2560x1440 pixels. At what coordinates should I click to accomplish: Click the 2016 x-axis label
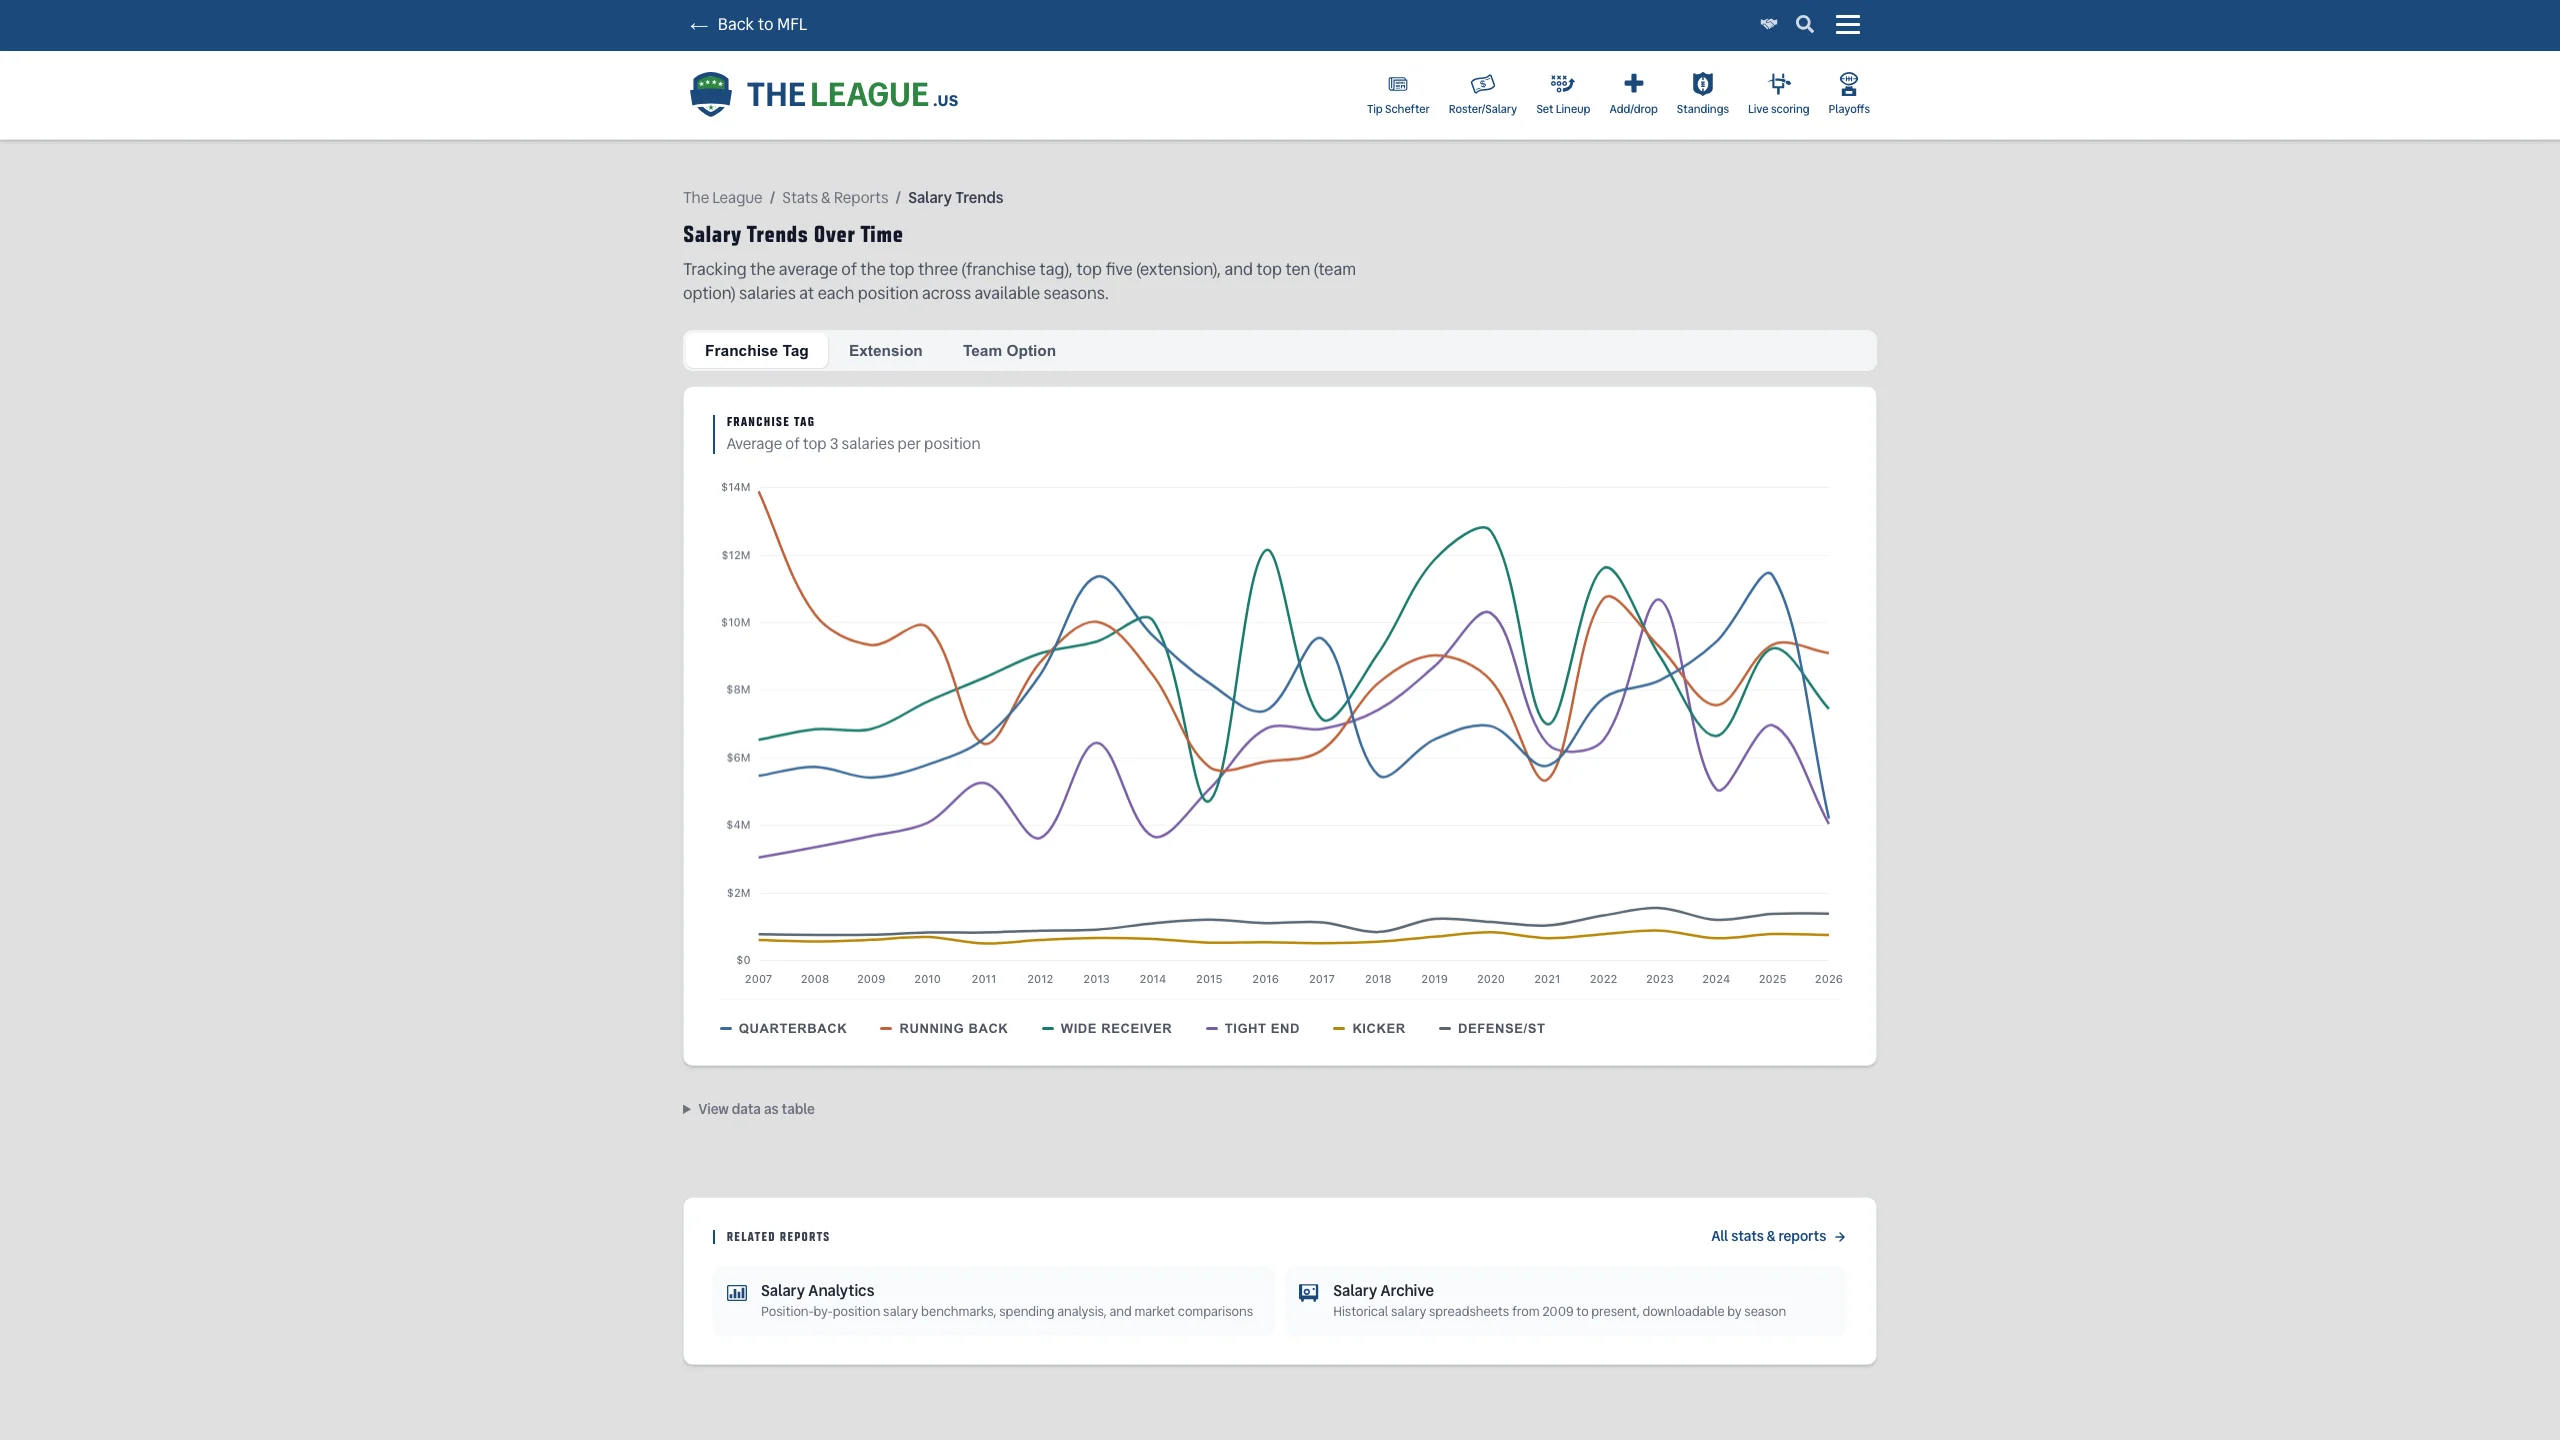tap(1265, 979)
